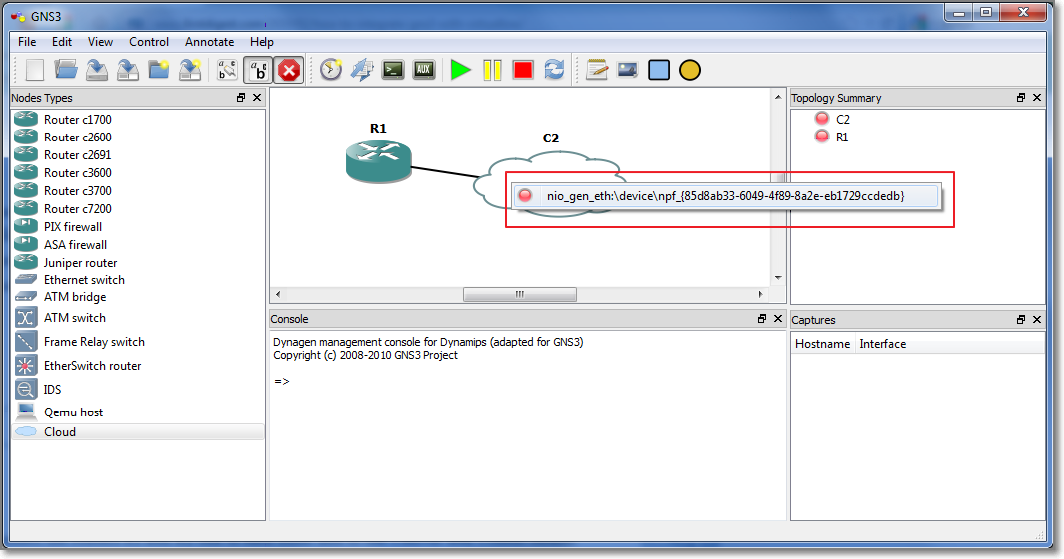The width and height of the screenshot is (1064, 559).
Task: Select C2 in Topology Summary
Action: tap(843, 119)
